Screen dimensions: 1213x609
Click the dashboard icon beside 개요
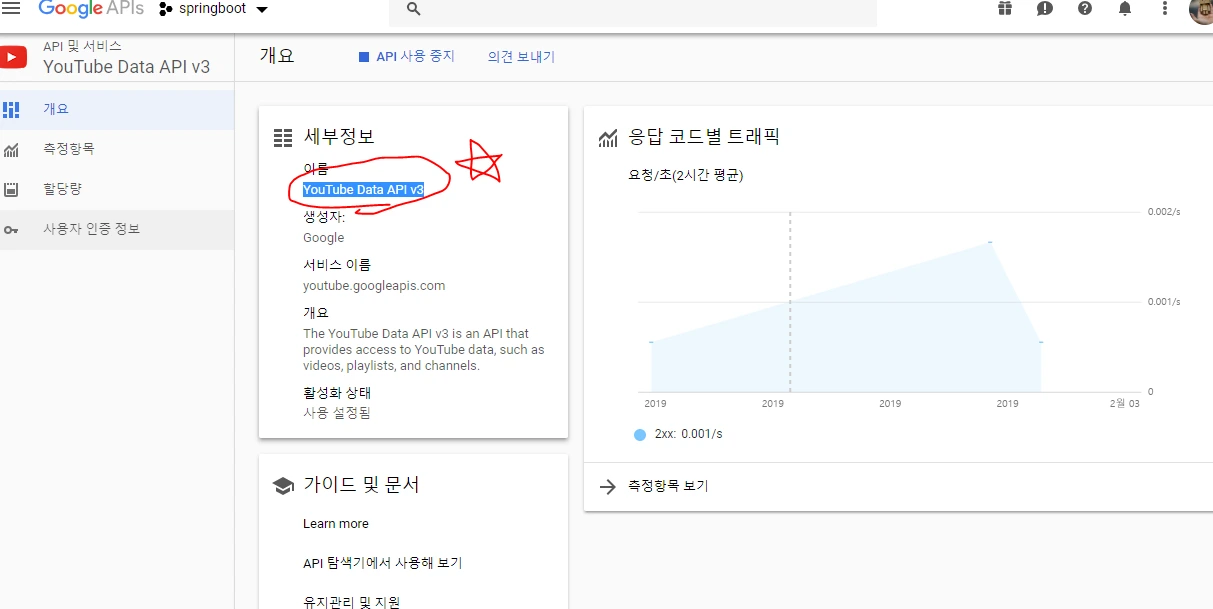click(11, 109)
